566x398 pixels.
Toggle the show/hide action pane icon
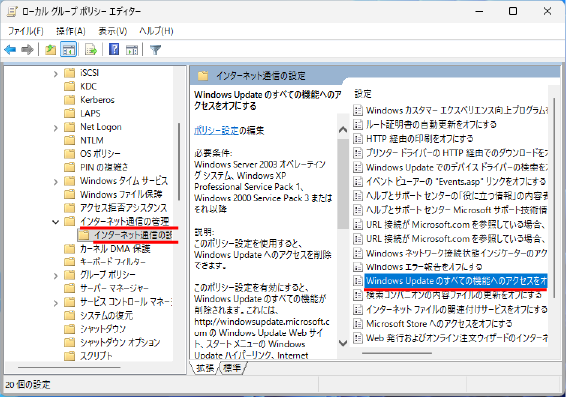pos(132,49)
